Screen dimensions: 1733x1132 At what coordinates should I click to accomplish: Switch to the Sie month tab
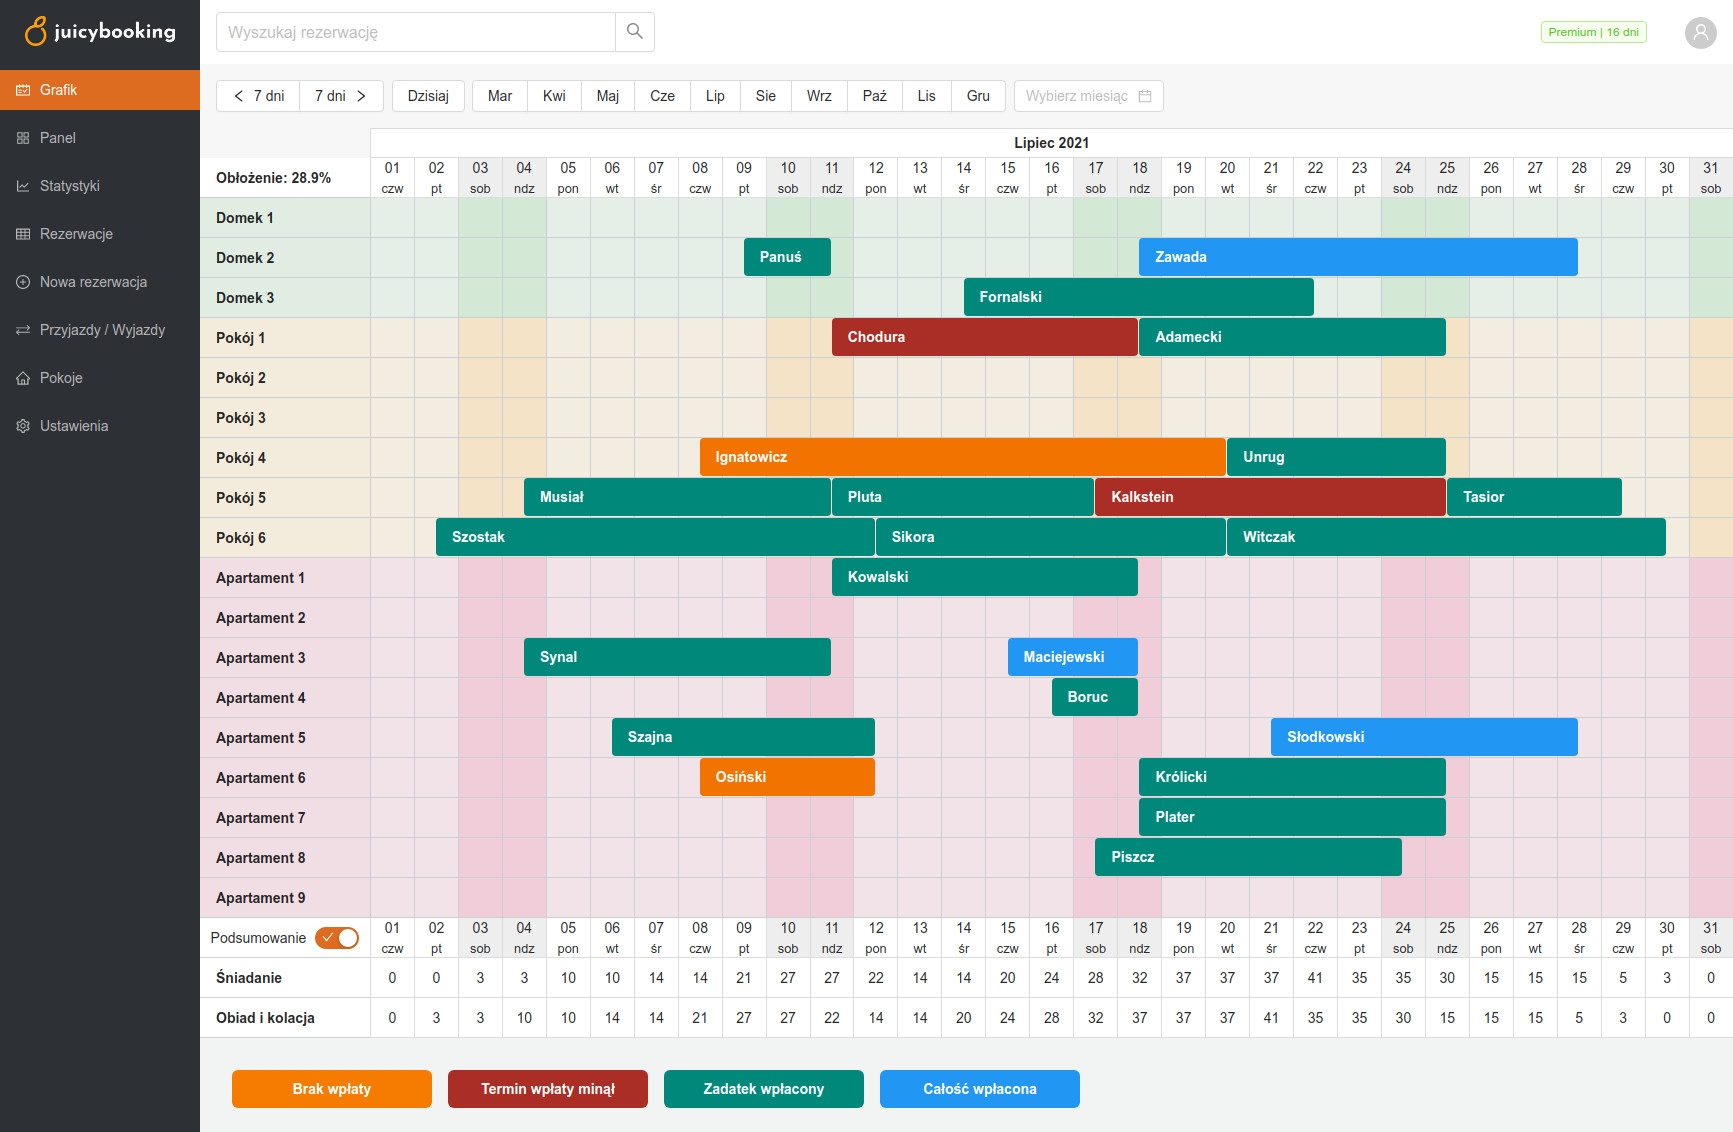[x=765, y=96]
